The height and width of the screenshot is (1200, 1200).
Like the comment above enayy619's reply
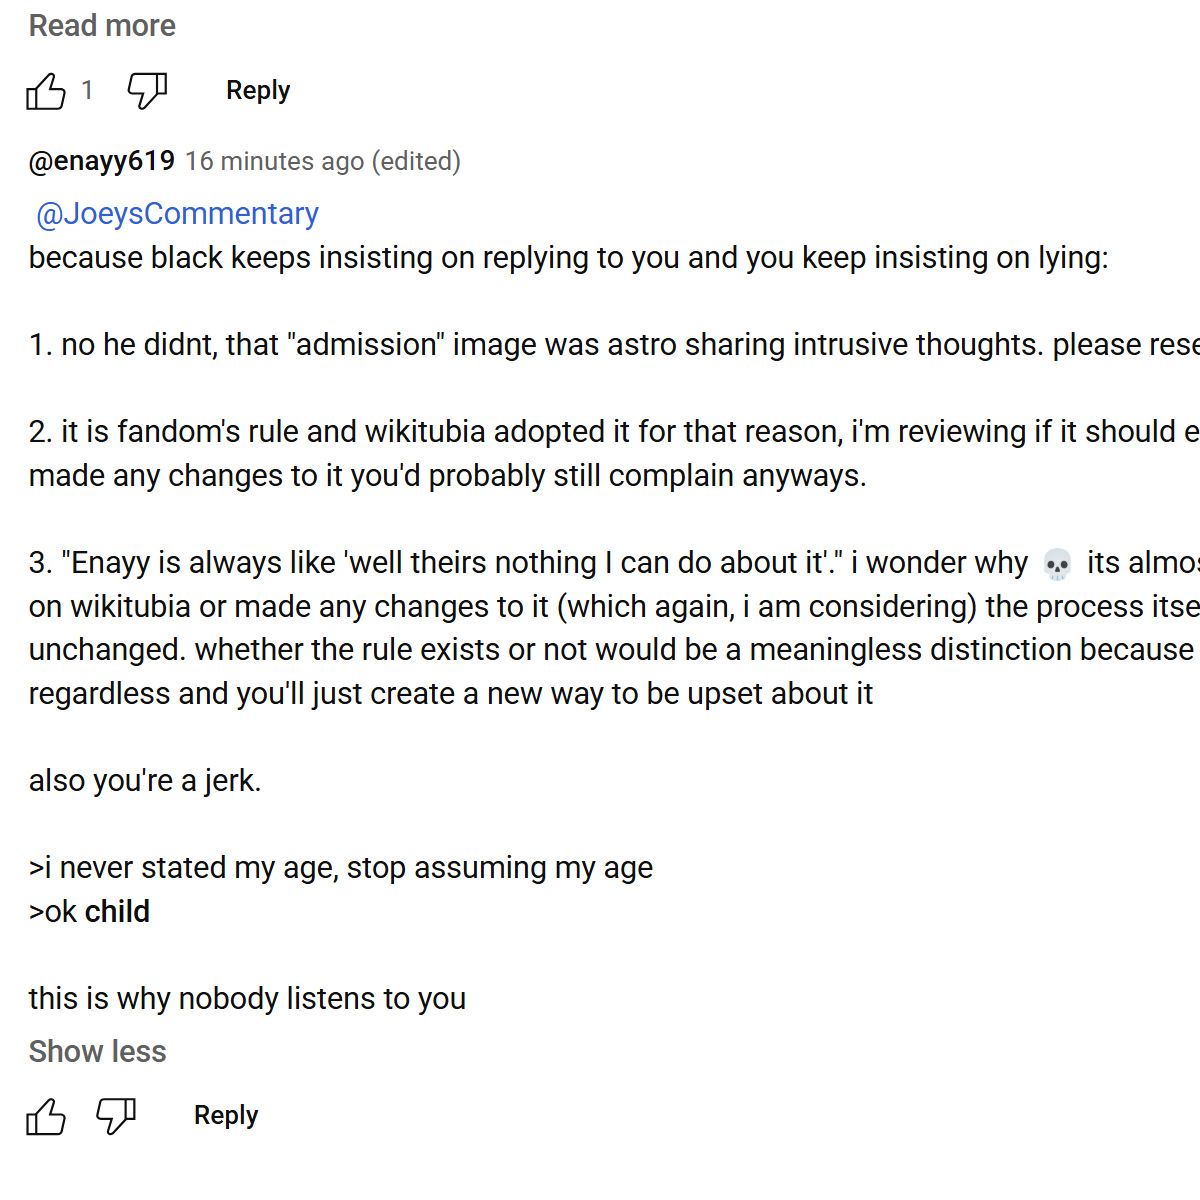click(46, 91)
